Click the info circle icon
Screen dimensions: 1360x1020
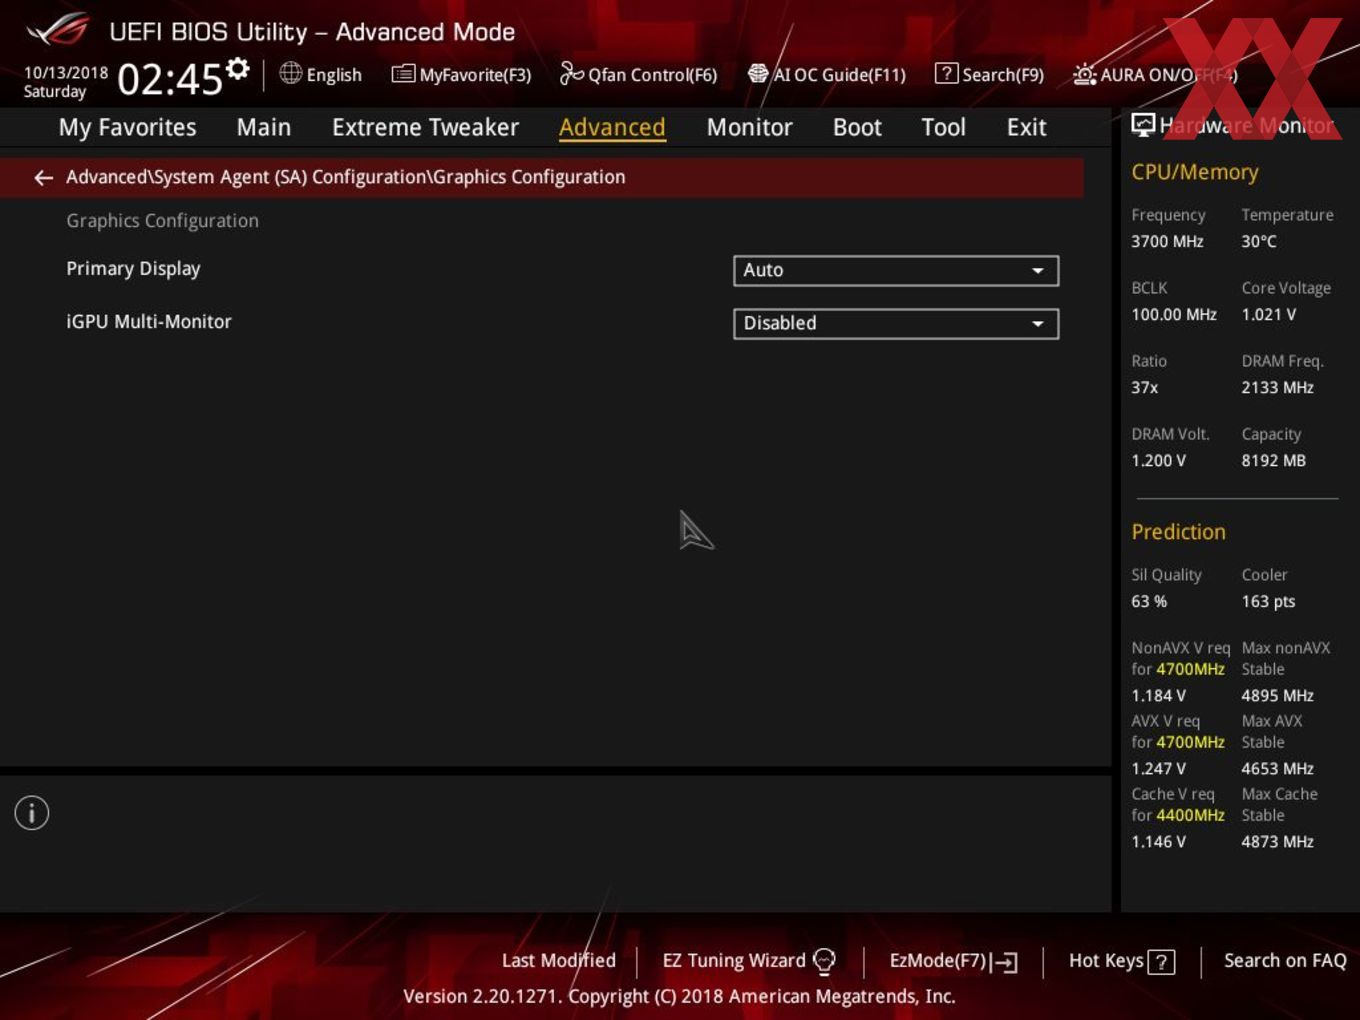(32, 813)
